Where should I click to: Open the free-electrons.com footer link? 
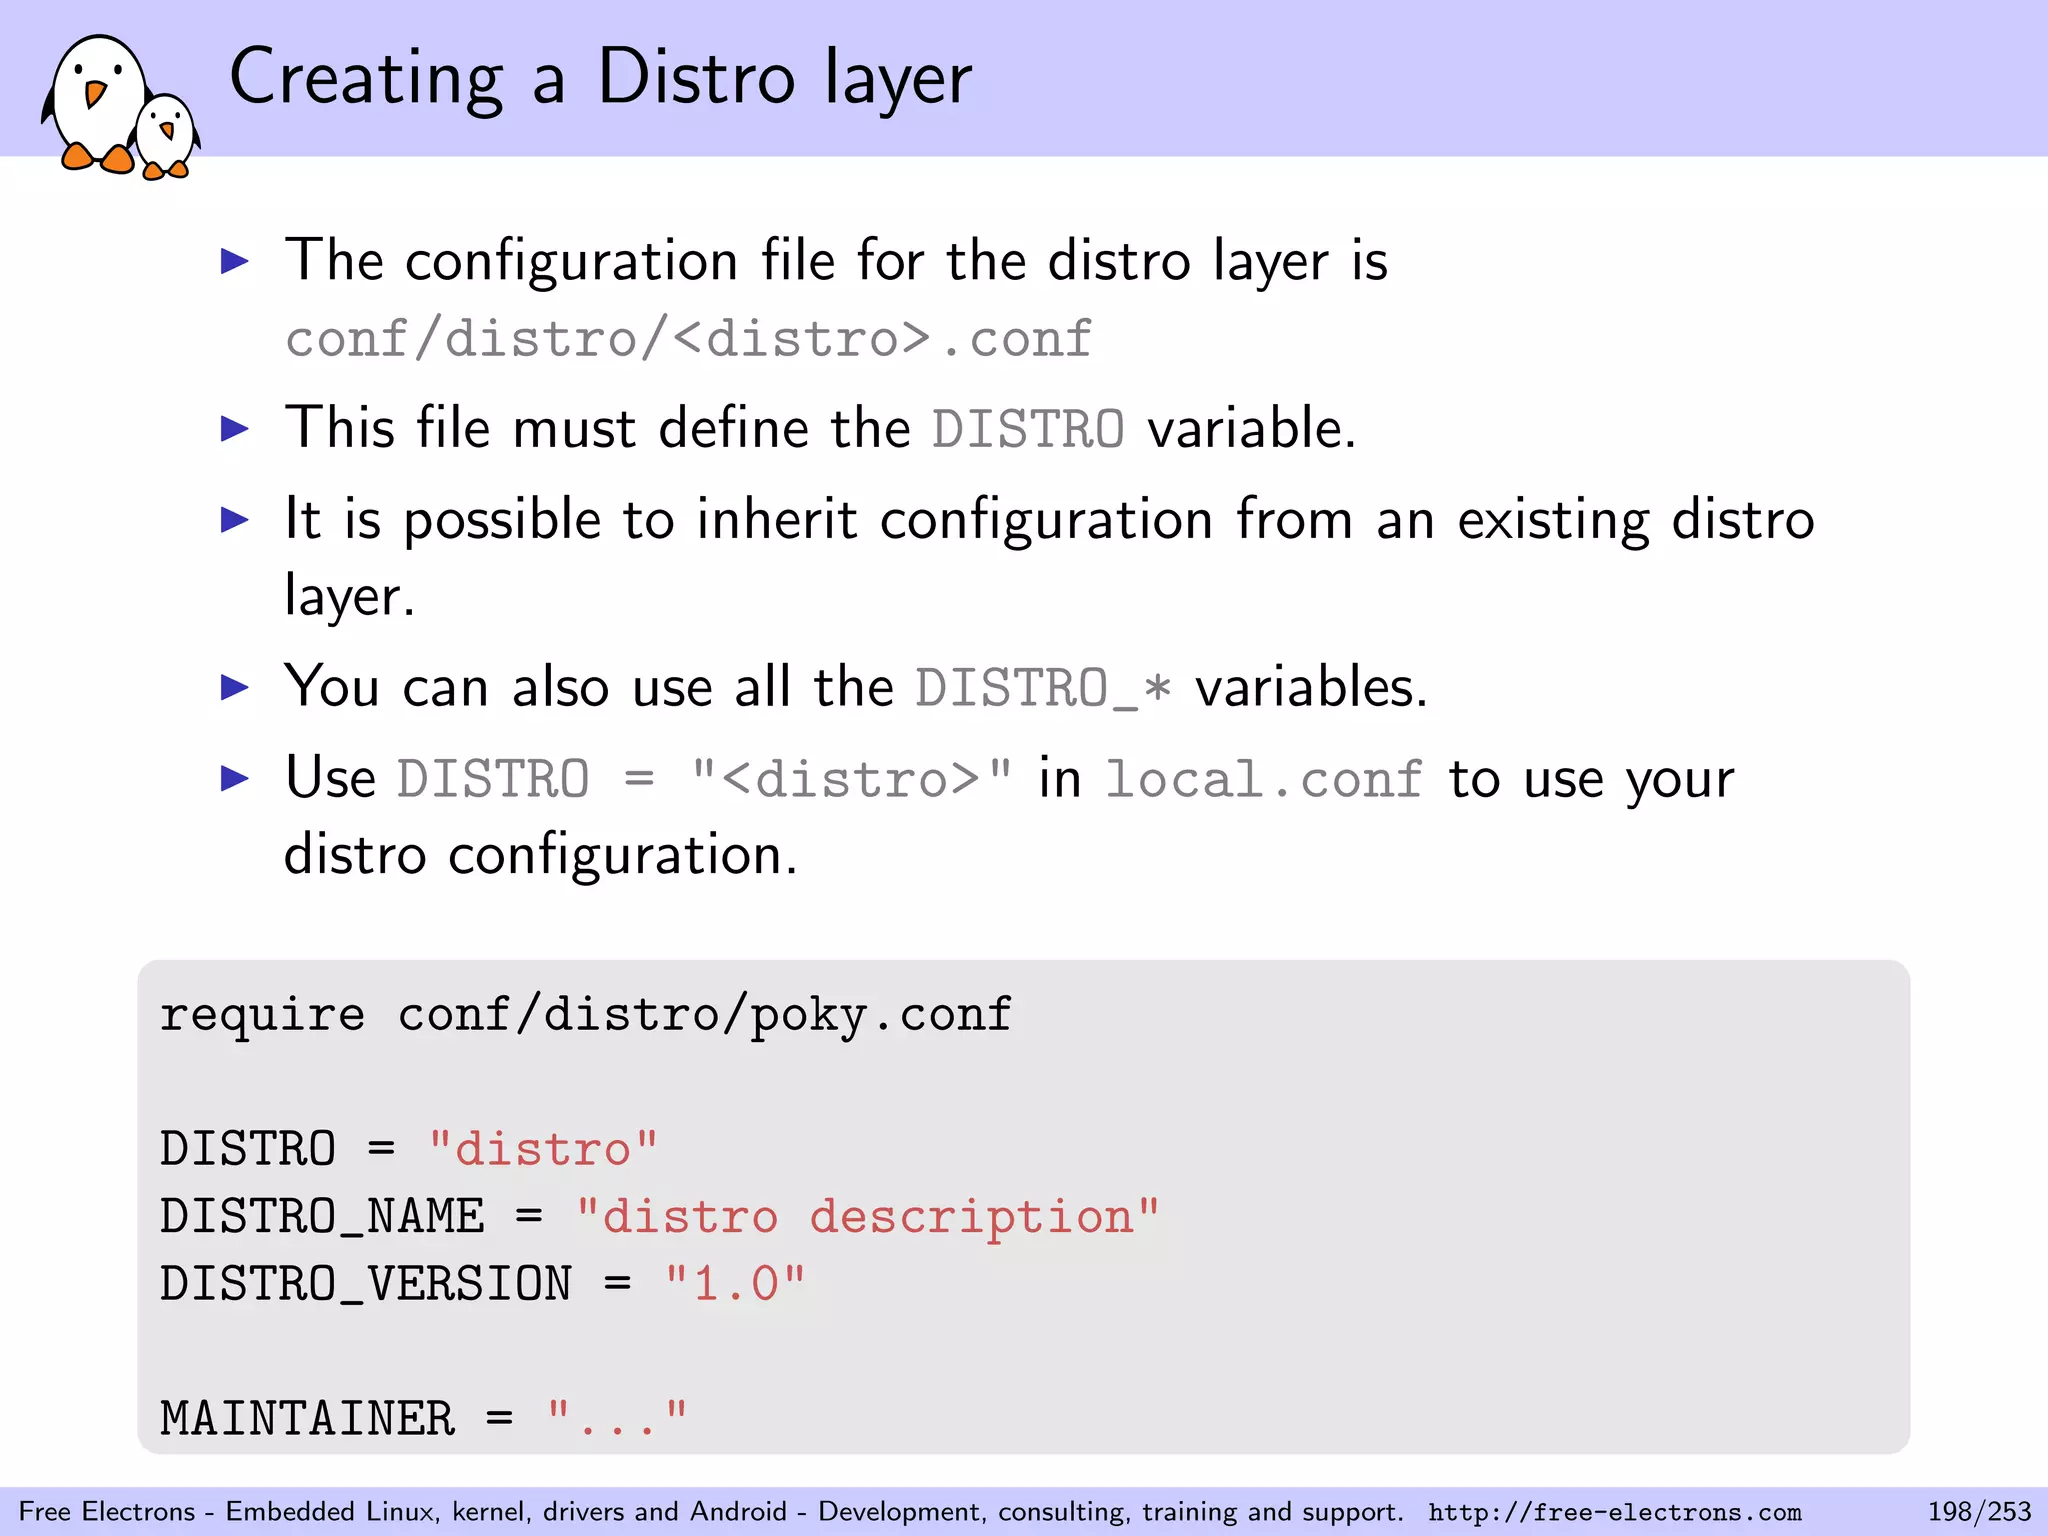[1614, 1512]
